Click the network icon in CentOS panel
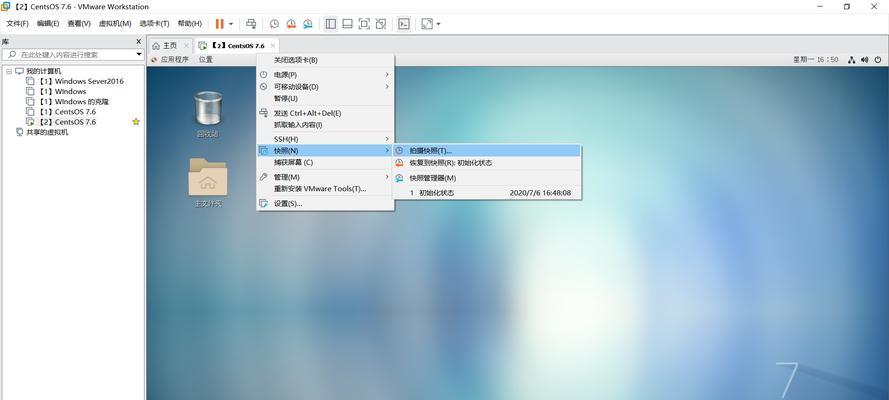Viewport: 889px width, 400px height. (852, 59)
